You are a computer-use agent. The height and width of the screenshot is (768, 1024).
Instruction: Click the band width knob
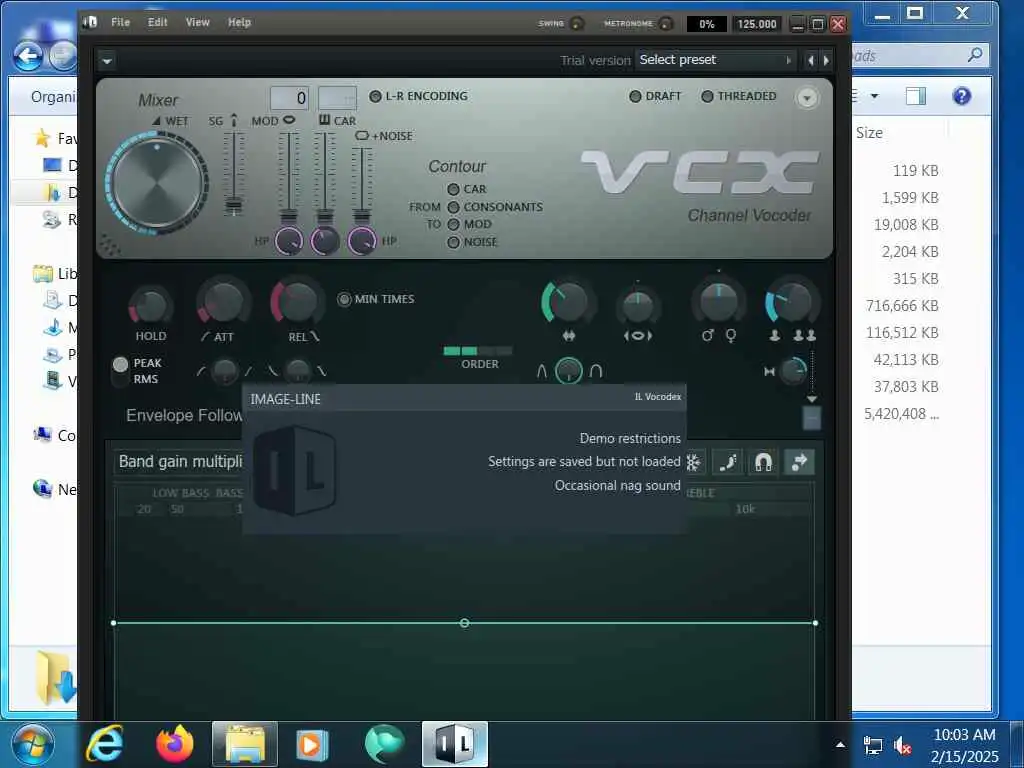pyautogui.click(x=567, y=302)
